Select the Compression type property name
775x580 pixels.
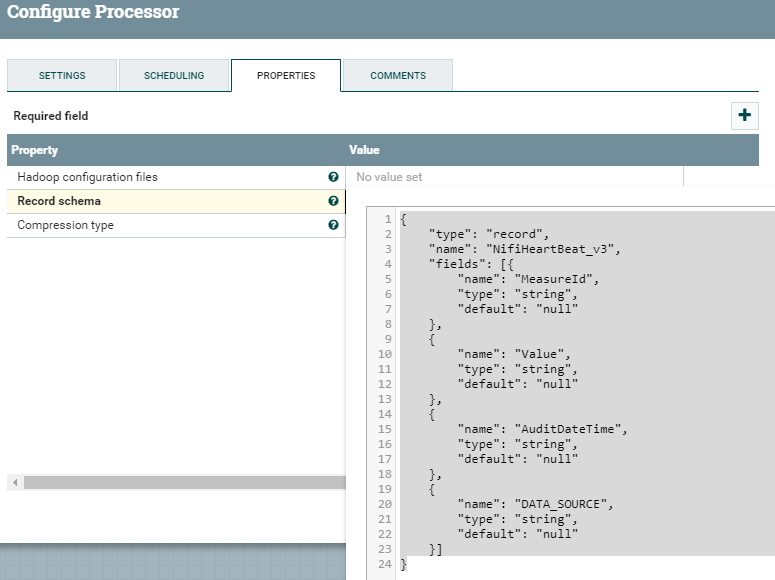(66, 225)
